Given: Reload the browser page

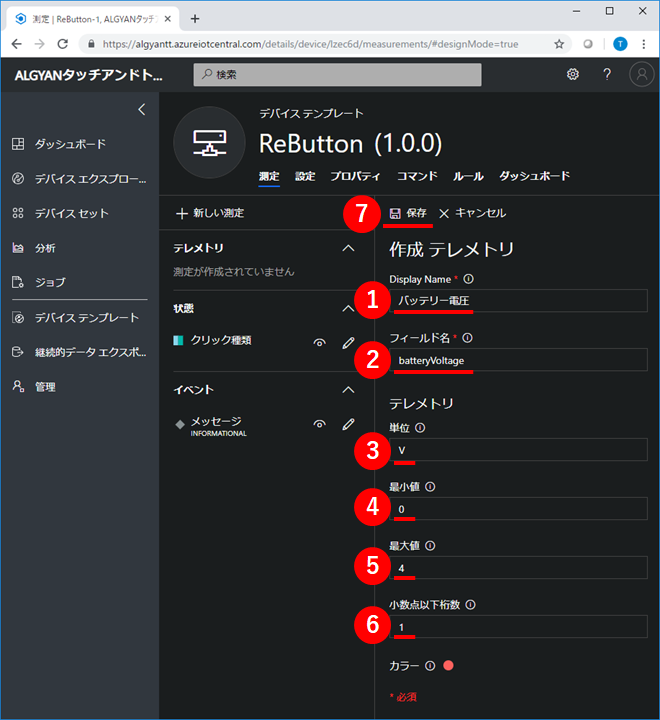Looking at the screenshot, I should pos(62,44).
